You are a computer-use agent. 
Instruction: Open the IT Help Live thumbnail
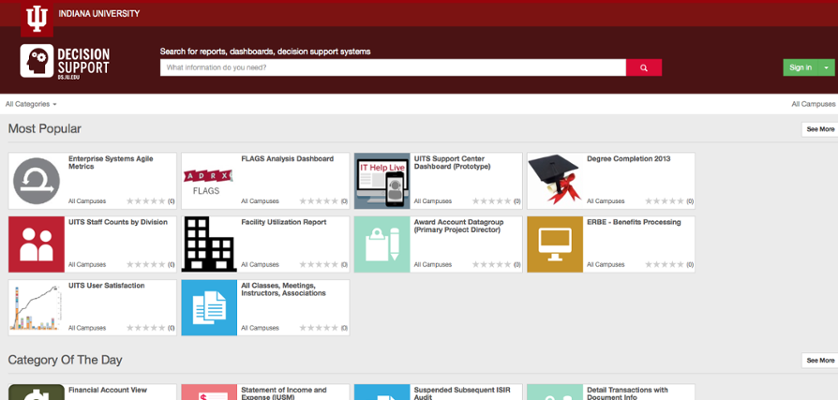point(382,181)
